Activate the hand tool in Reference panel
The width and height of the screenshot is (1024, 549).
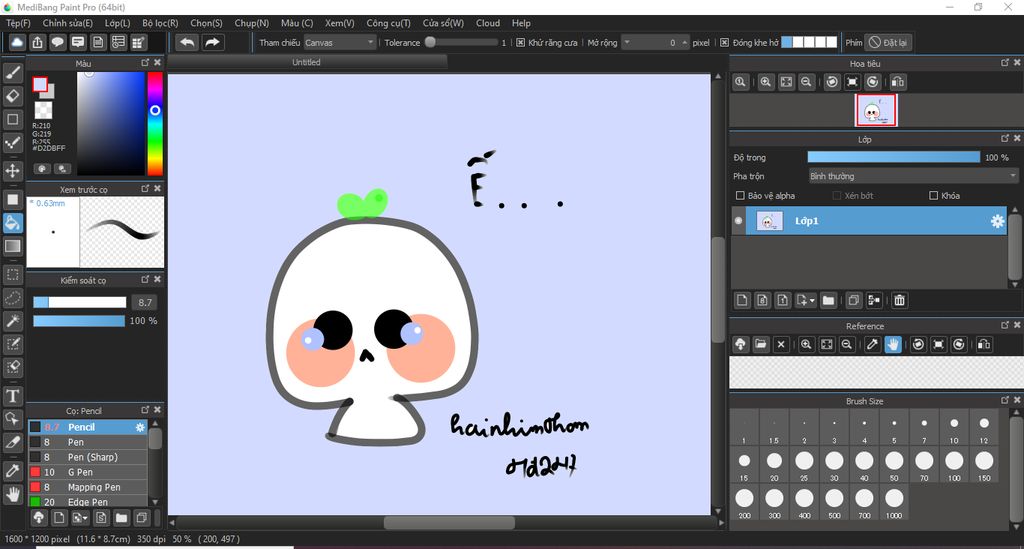(x=893, y=344)
